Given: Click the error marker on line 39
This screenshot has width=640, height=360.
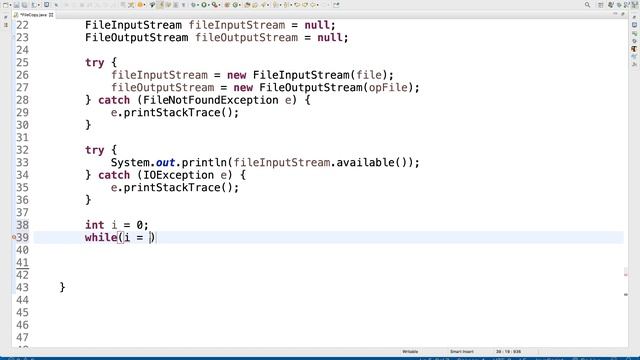Looking at the screenshot, I should 14,237.
